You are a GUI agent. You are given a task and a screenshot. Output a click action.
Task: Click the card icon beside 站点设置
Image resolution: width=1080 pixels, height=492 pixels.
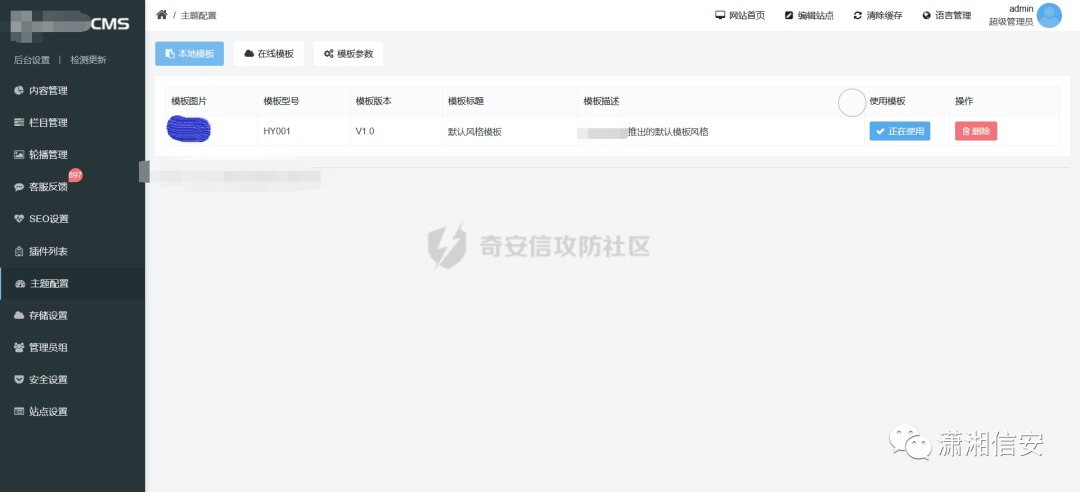[x=19, y=411]
